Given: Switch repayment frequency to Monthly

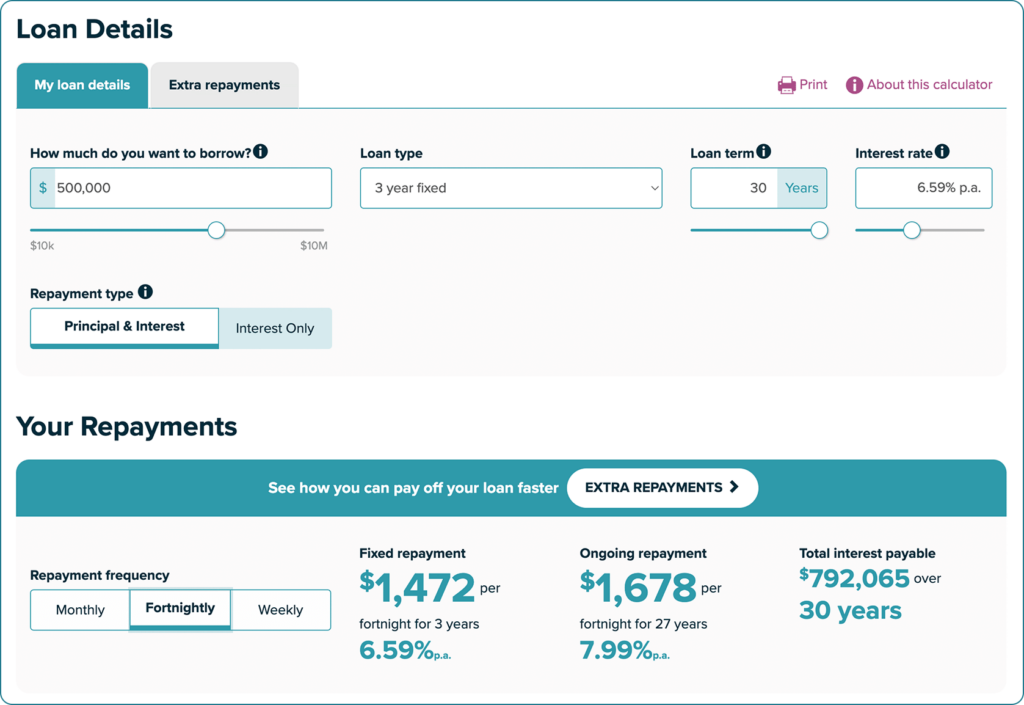Looking at the screenshot, I should pos(80,610).
